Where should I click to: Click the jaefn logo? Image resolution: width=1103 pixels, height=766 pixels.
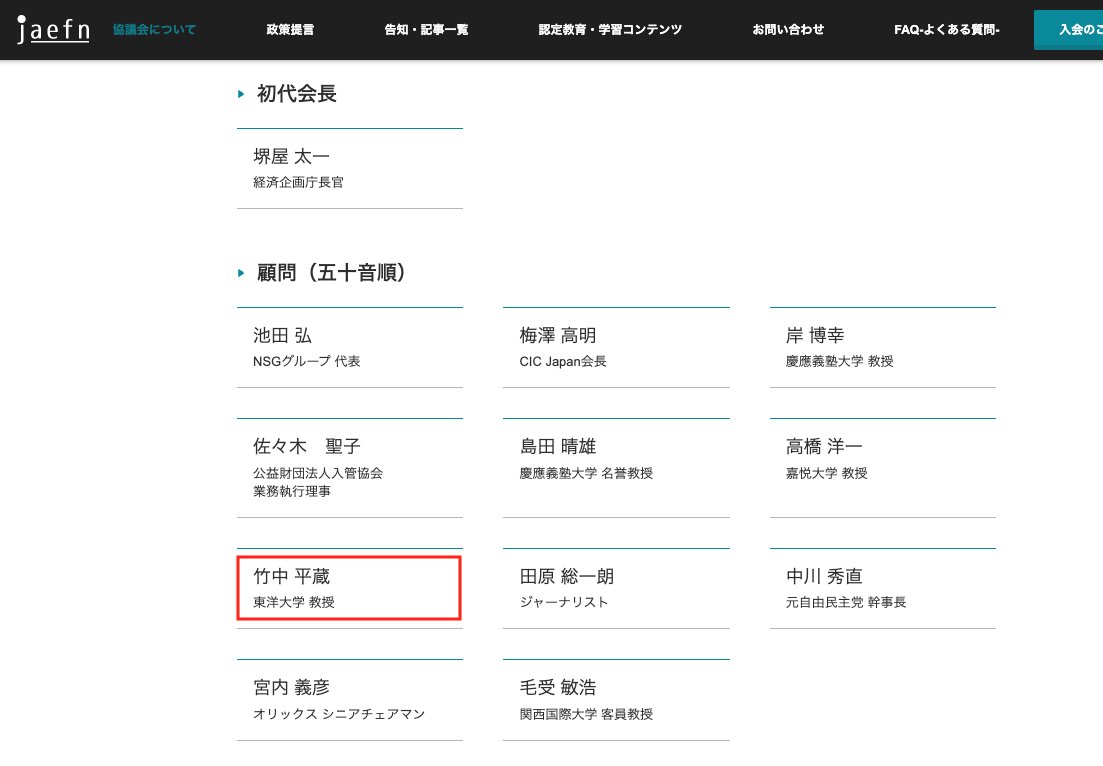[x=53, y=30]
